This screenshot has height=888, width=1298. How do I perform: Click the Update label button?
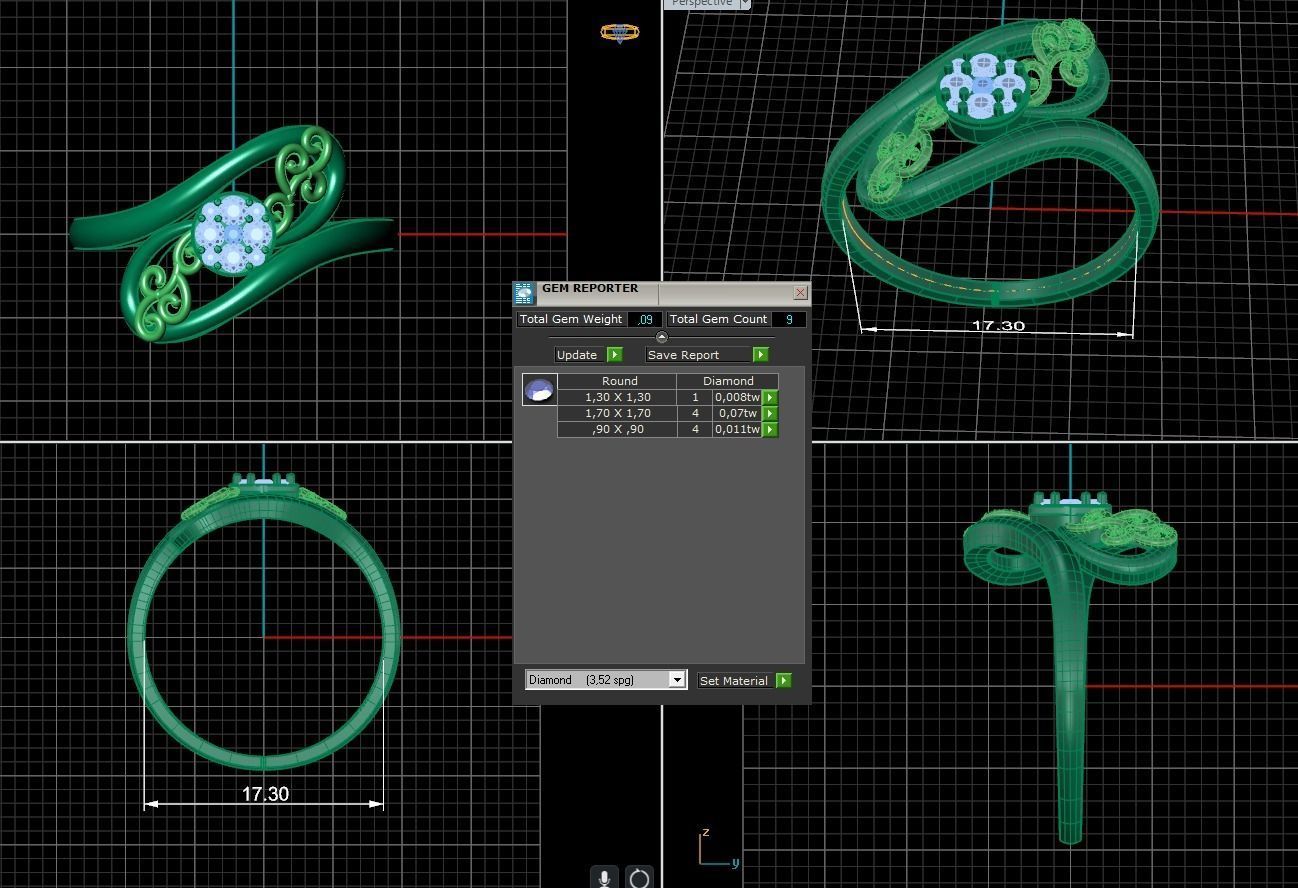tap(581, 355)
